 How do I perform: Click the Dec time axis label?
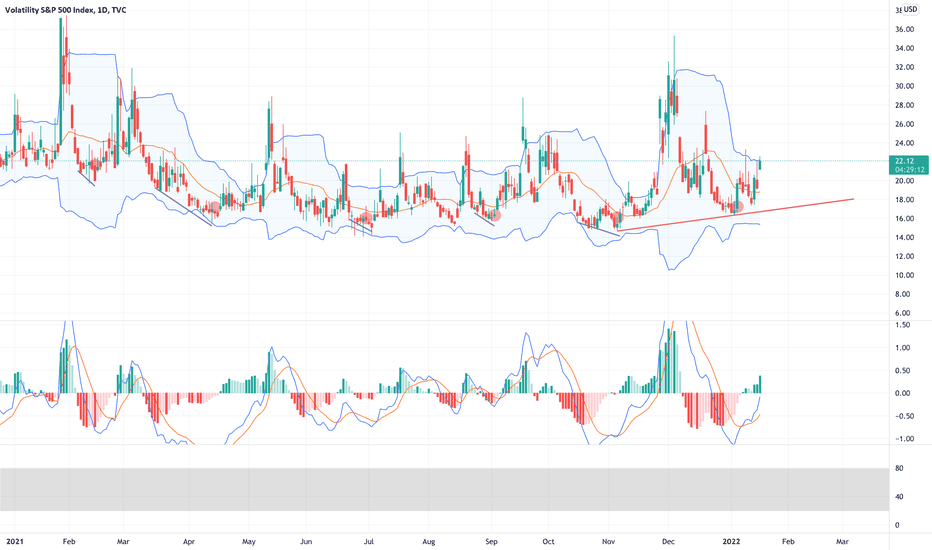(668, 542)
